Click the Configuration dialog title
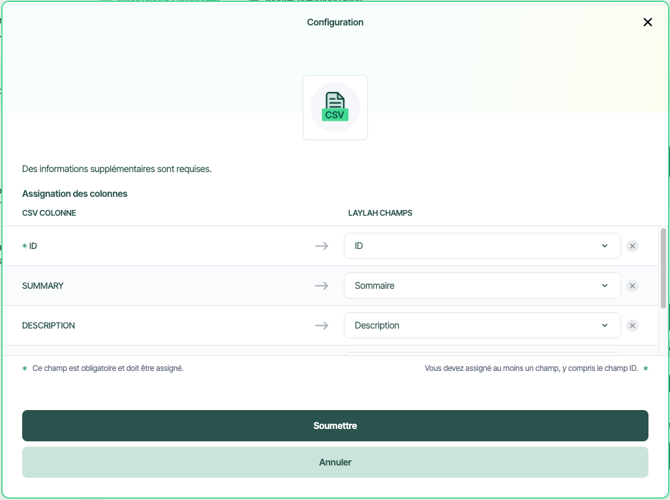The height and width of the screenshot is (500, 670). [x=335, y=22]
